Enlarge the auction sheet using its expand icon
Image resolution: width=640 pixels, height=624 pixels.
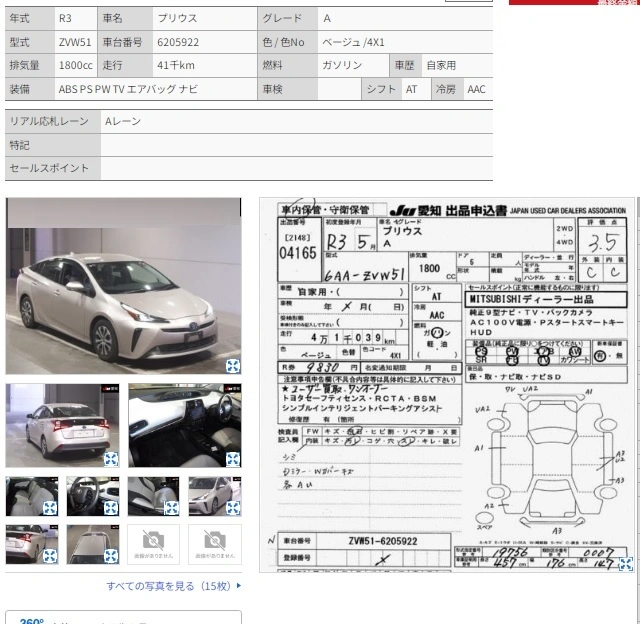(626, 564)
